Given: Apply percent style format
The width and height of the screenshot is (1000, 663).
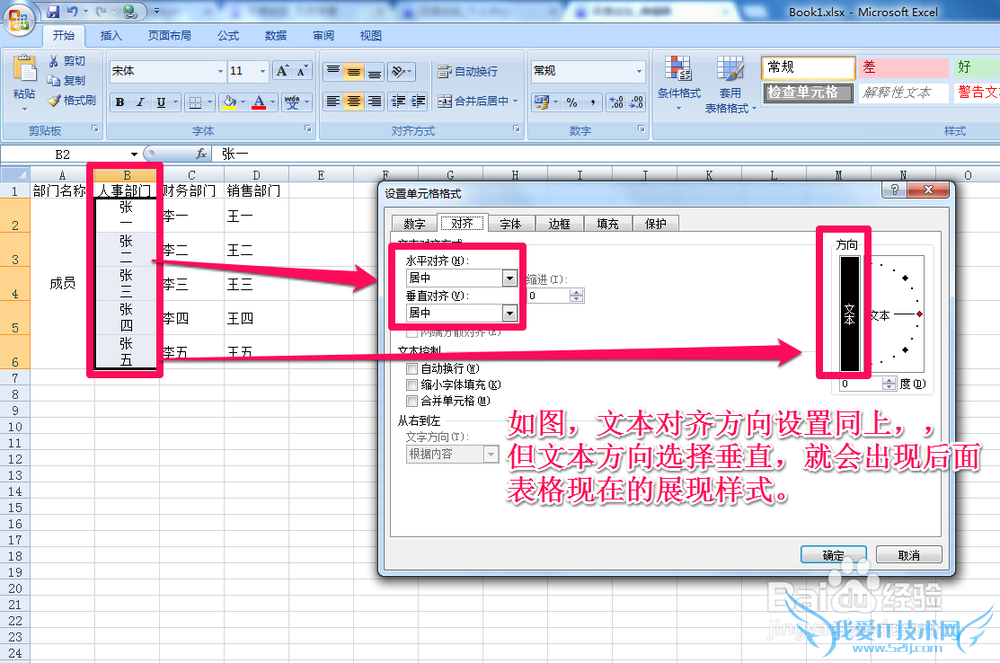Looking at the screenshot, I should [x=571, y=102].
